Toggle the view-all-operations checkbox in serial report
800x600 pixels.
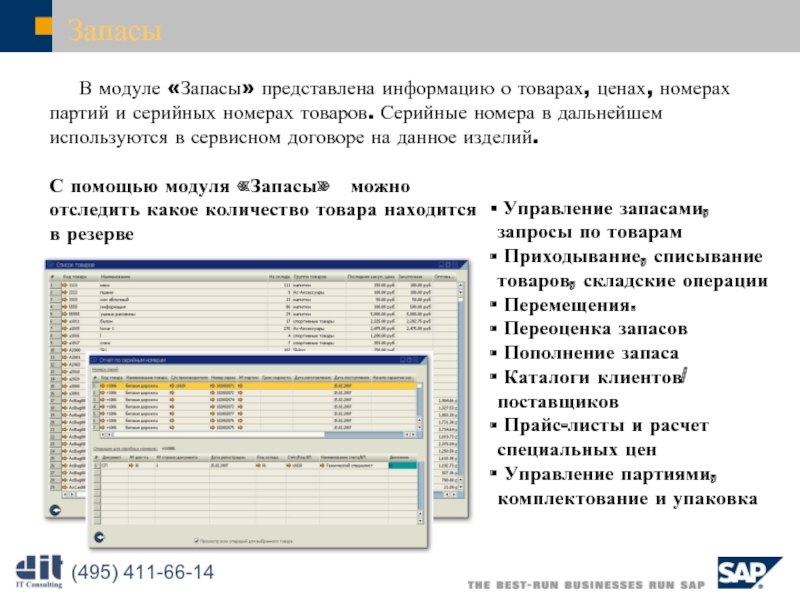pyautogui.click(x=197, y=541)
